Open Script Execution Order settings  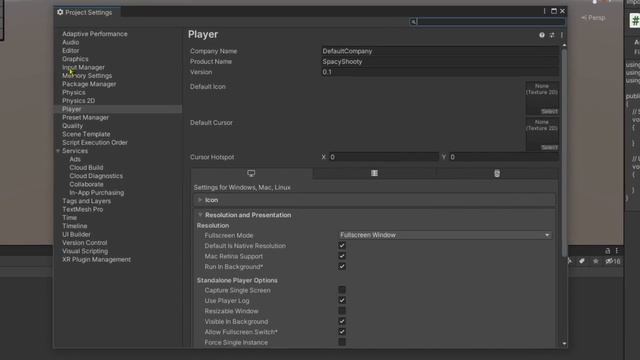click(95, 142)
